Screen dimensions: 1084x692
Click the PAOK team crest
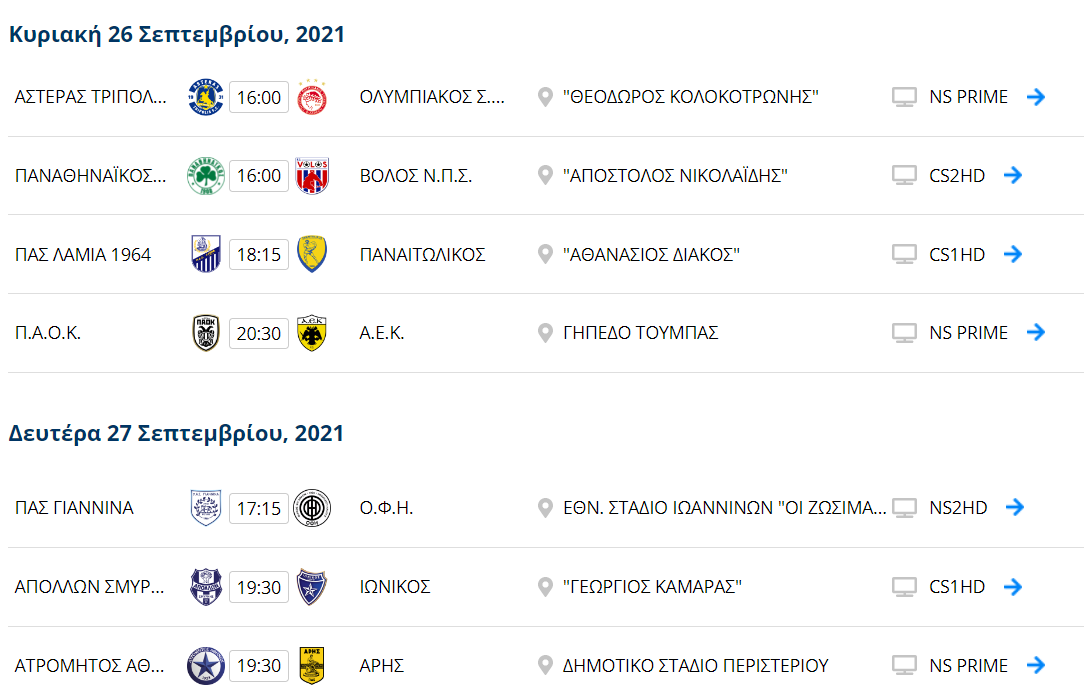[204, 333]
